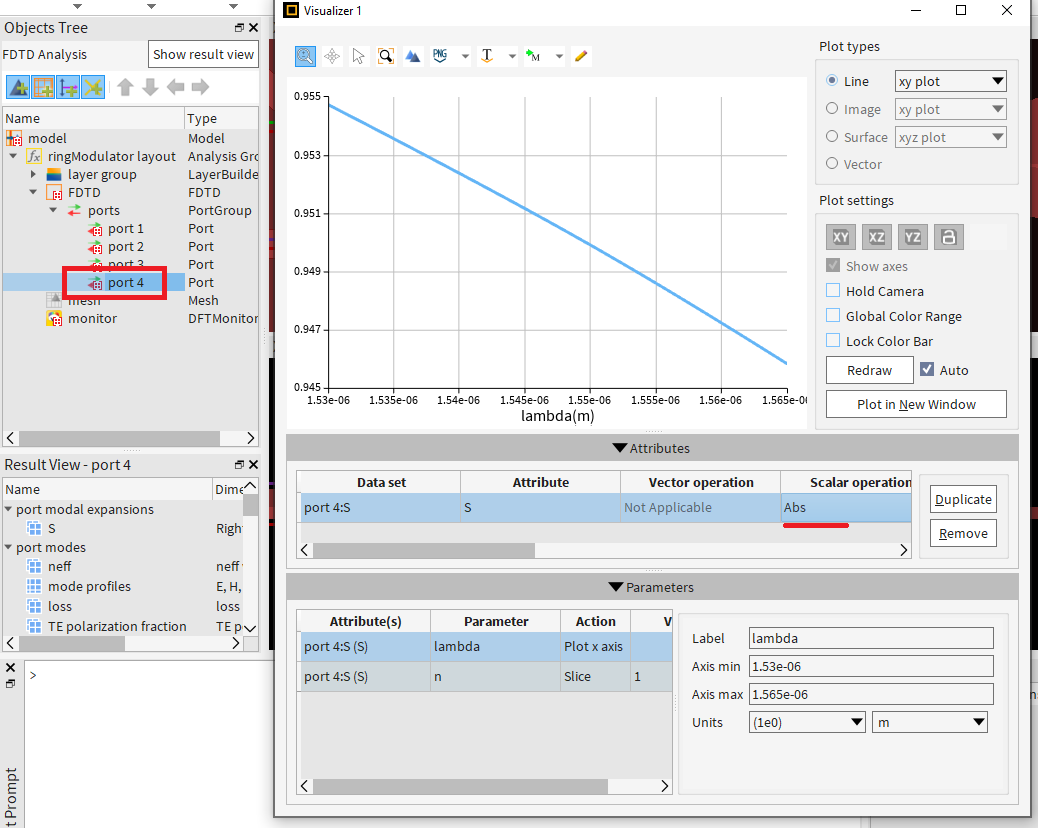Select the neff result in Result View
1038x828 pixels.
coord(60,567)
